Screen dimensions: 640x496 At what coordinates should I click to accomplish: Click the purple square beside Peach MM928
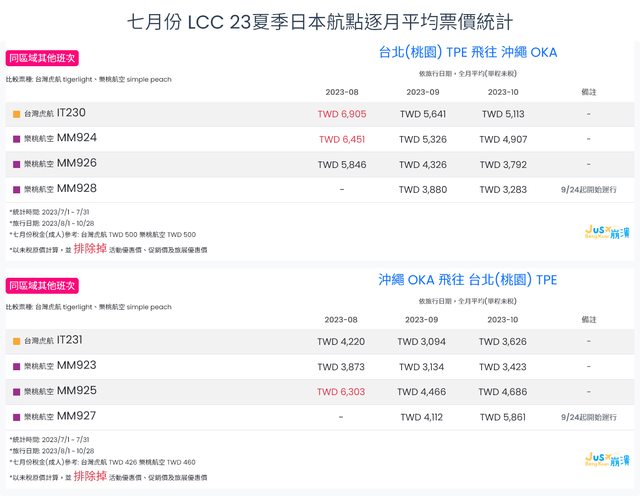tap(16, 188)
